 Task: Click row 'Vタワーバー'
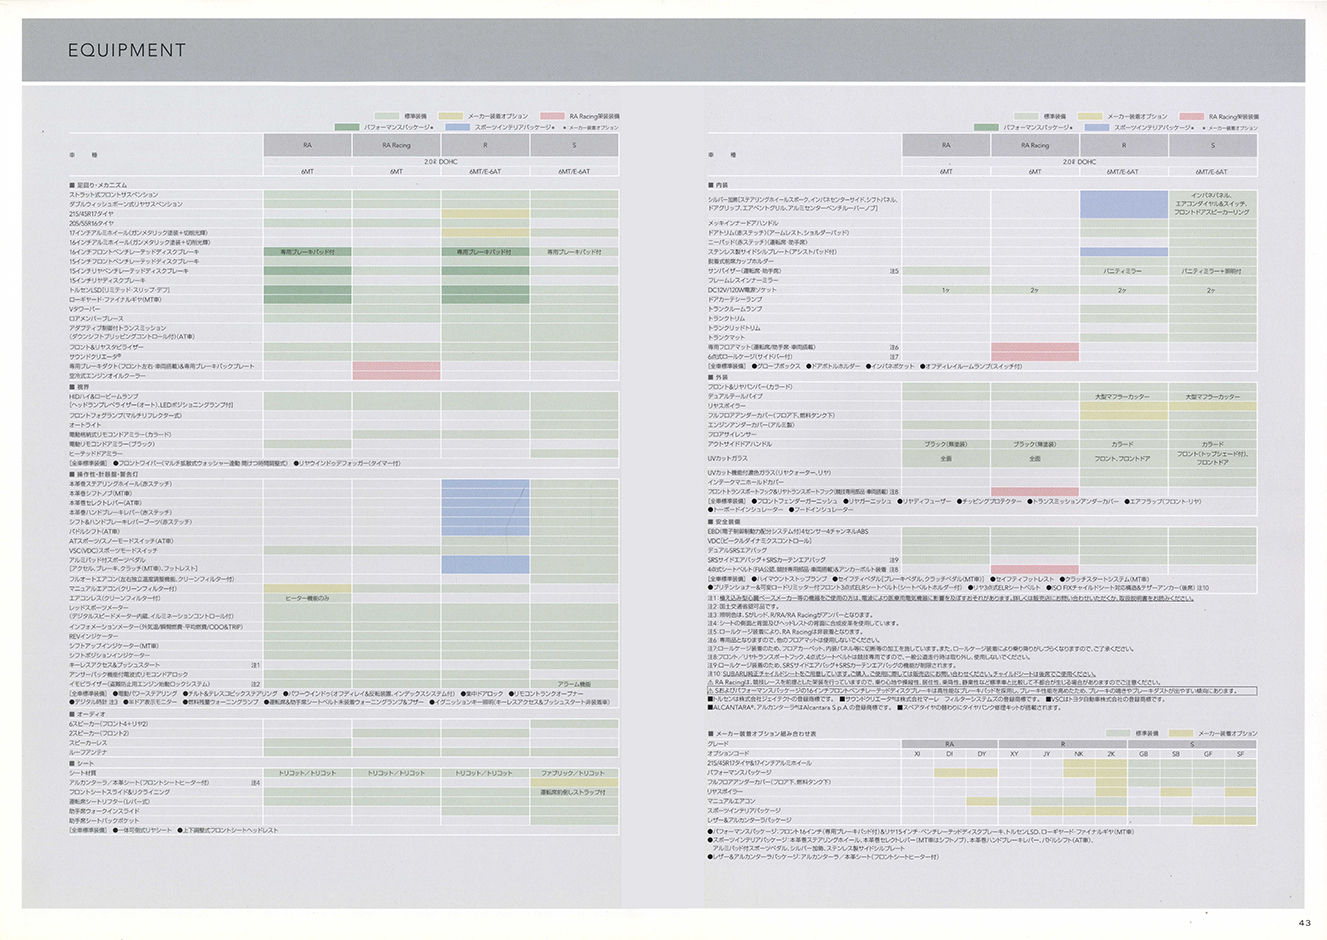[x=343, y=309]
